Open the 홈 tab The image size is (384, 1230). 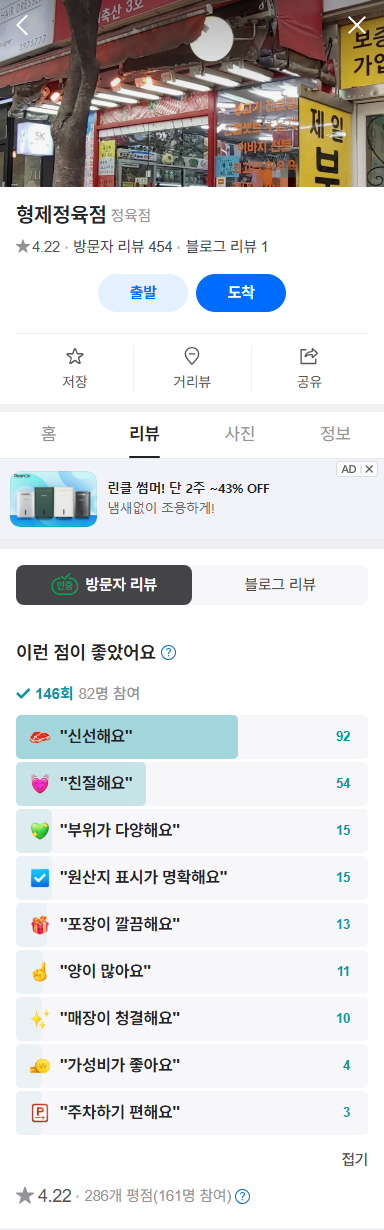(x=48, y=434)
